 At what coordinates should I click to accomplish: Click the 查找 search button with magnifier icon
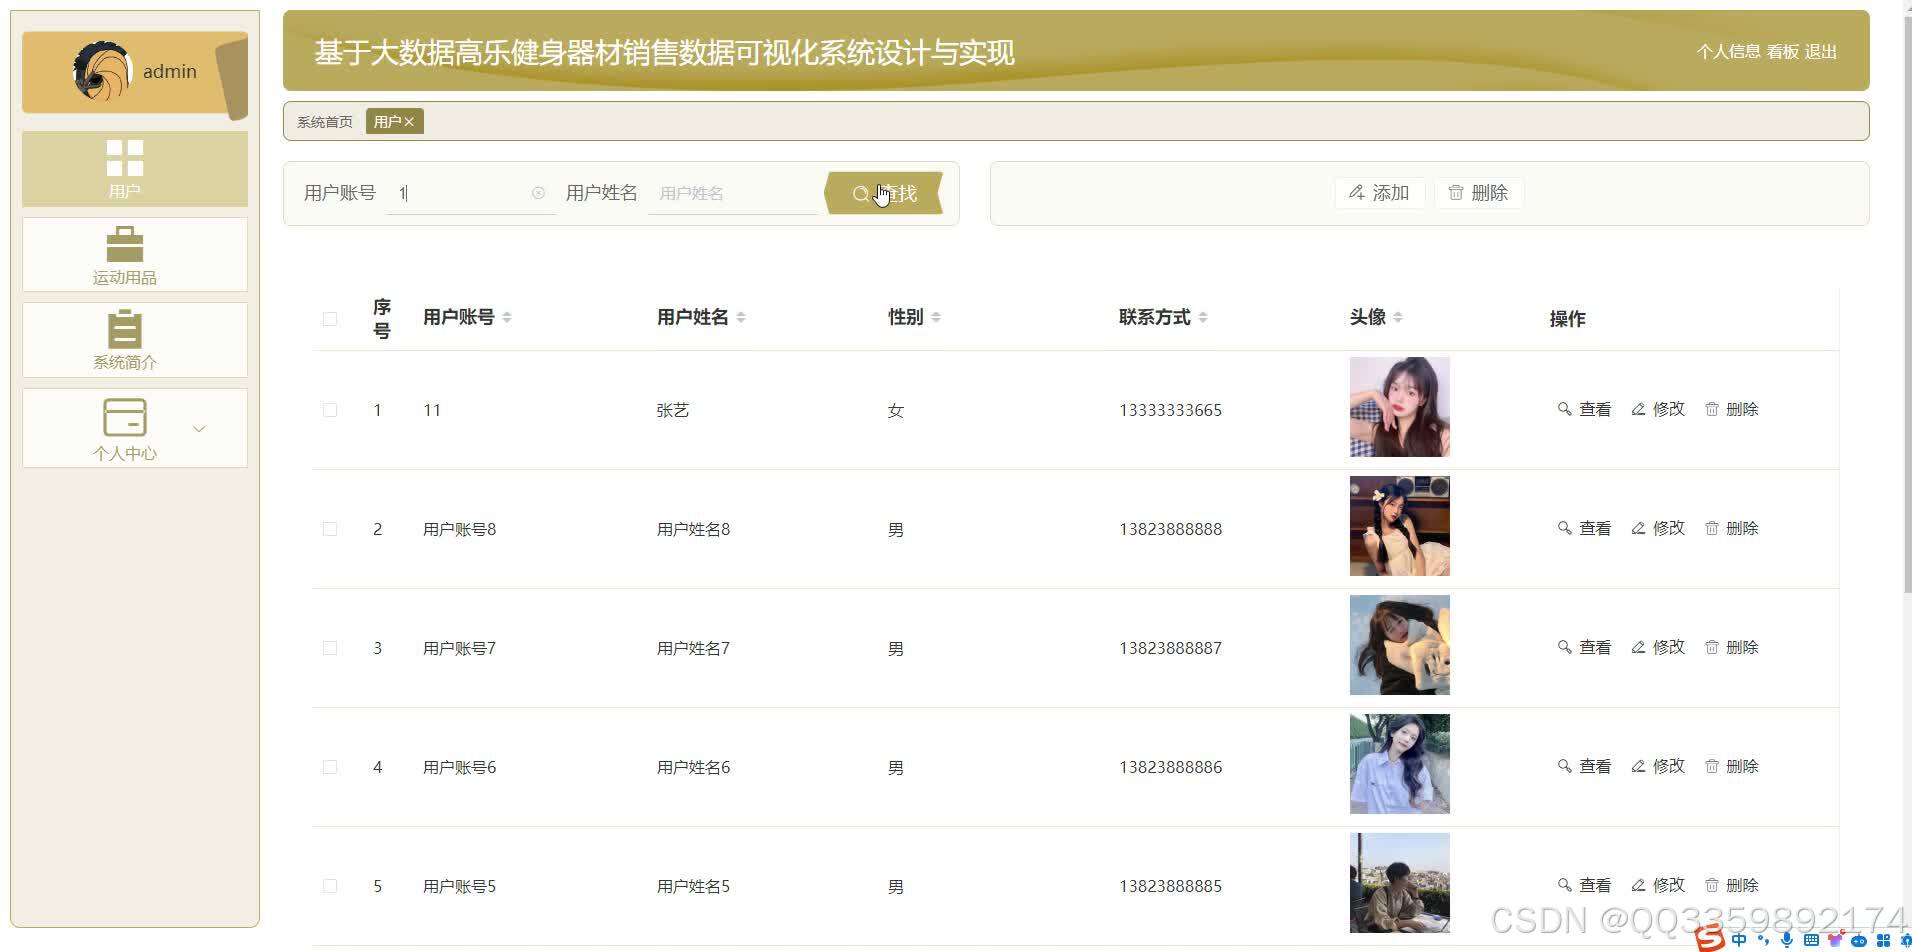click(883, 193)
